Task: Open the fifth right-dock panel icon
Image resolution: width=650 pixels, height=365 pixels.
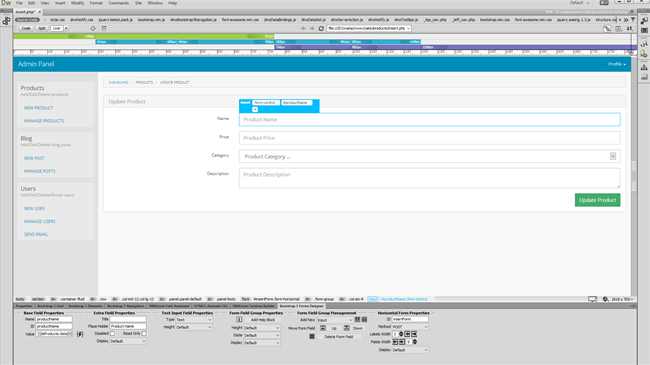Action: click(644, 67)
